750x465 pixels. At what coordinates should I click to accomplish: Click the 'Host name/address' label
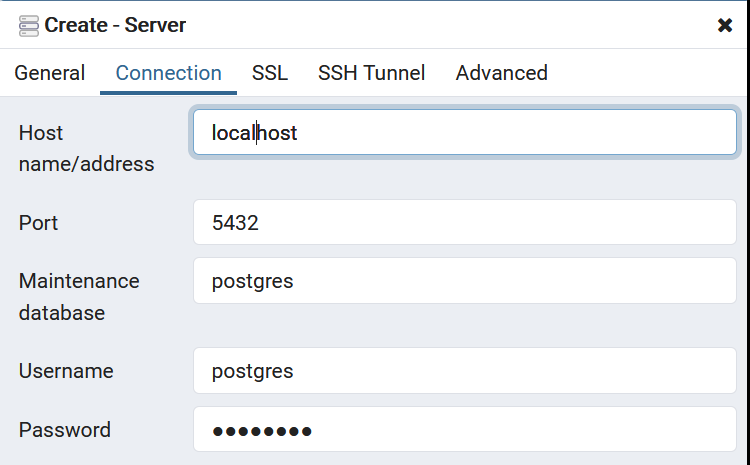[x=87, y=148]
